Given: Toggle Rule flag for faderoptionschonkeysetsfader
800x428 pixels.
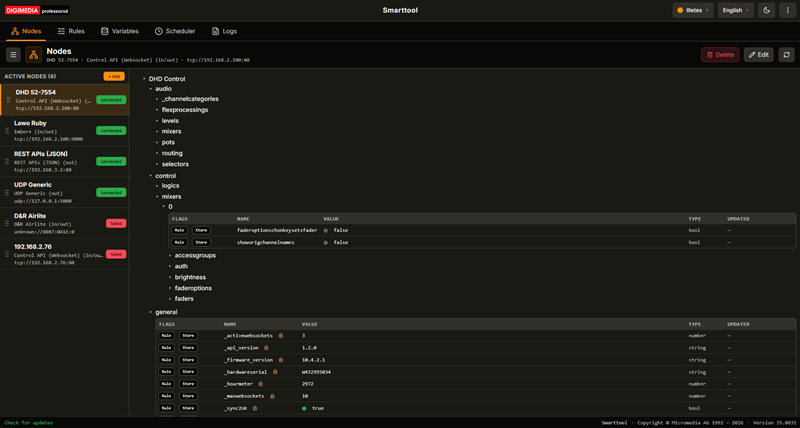Looking at the screenshot, I should click(180, 230).
